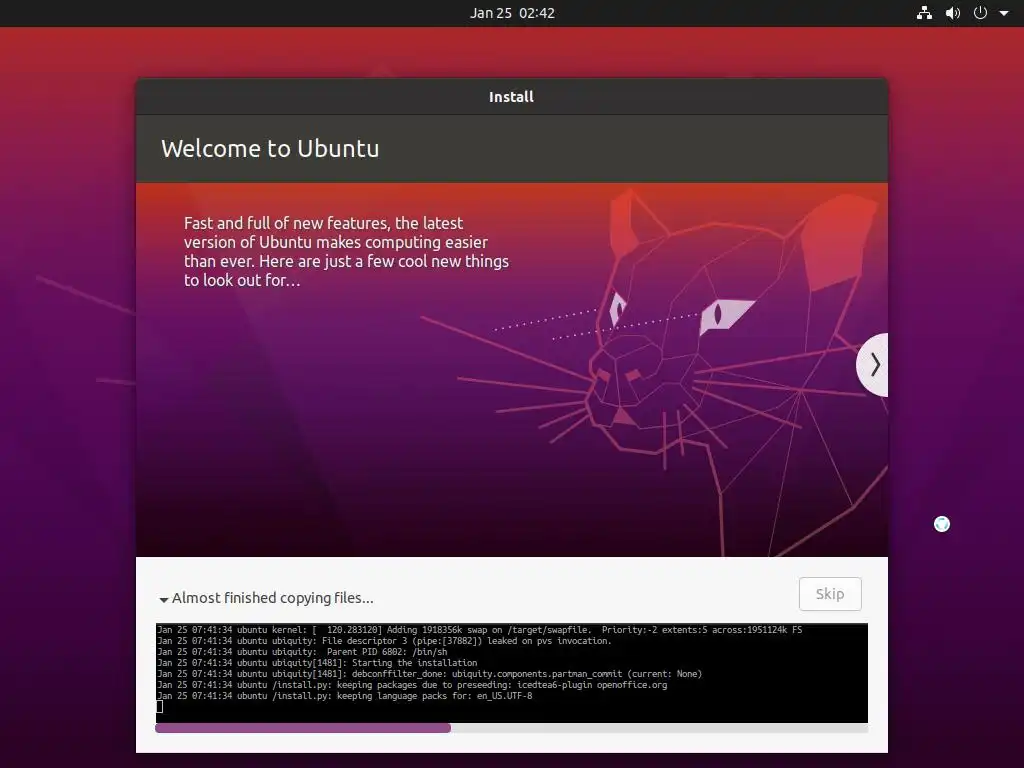Screen dimensions: 1024x768
Task: Click the log line Starting the installation
Action: click(x=317, y=663)
